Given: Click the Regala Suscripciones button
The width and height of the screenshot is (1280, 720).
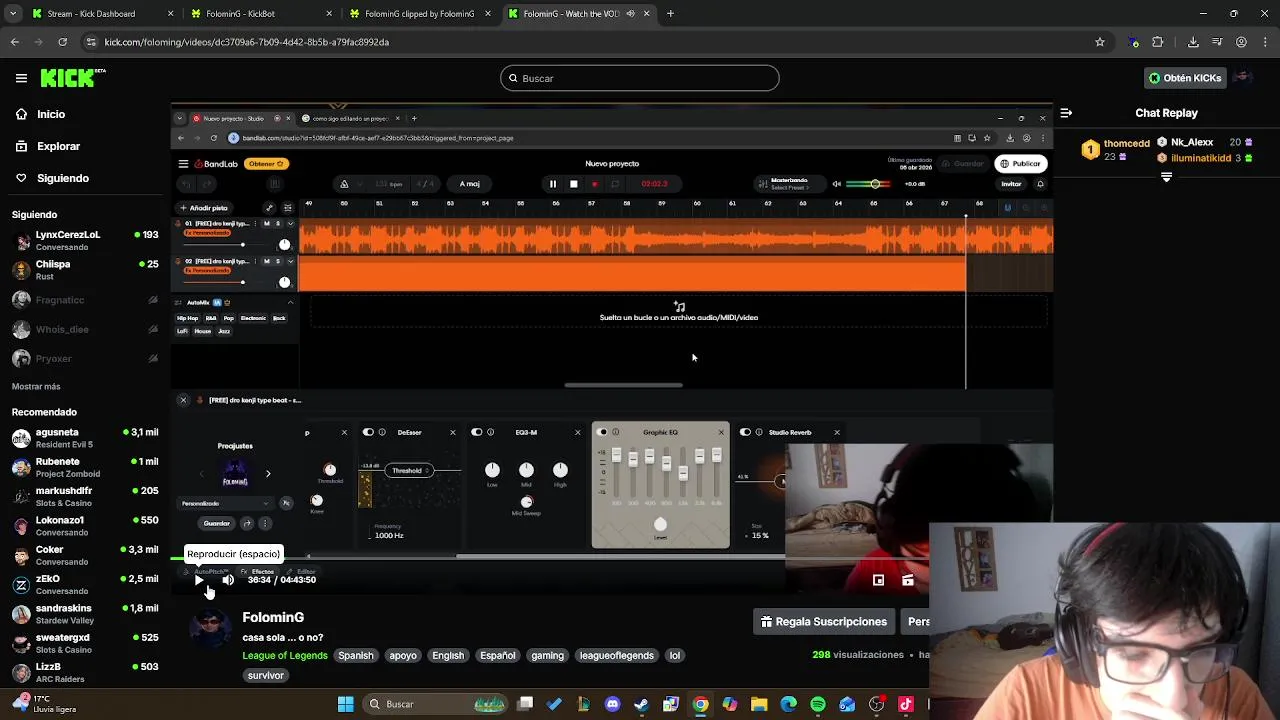Looking at the screenshot, I should [824, 621].
